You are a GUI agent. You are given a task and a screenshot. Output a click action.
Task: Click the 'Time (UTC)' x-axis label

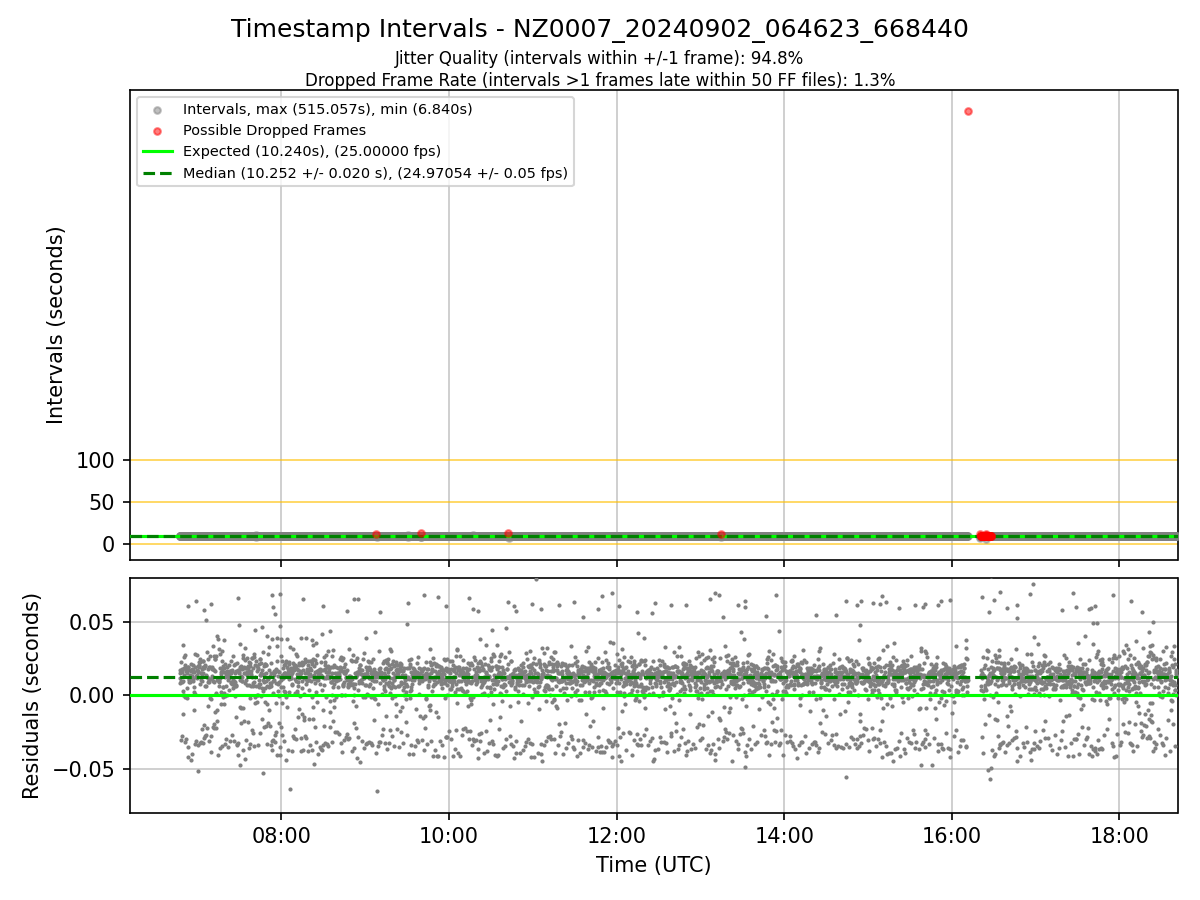coord(653,865)
